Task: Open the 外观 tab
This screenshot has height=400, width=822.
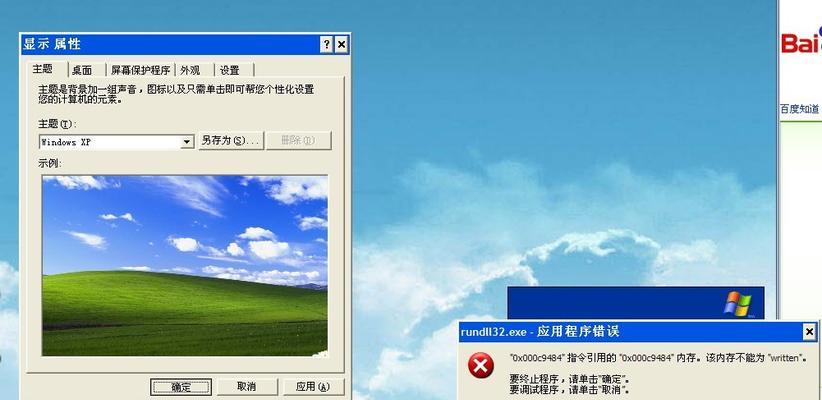Action: pos(194,70)
